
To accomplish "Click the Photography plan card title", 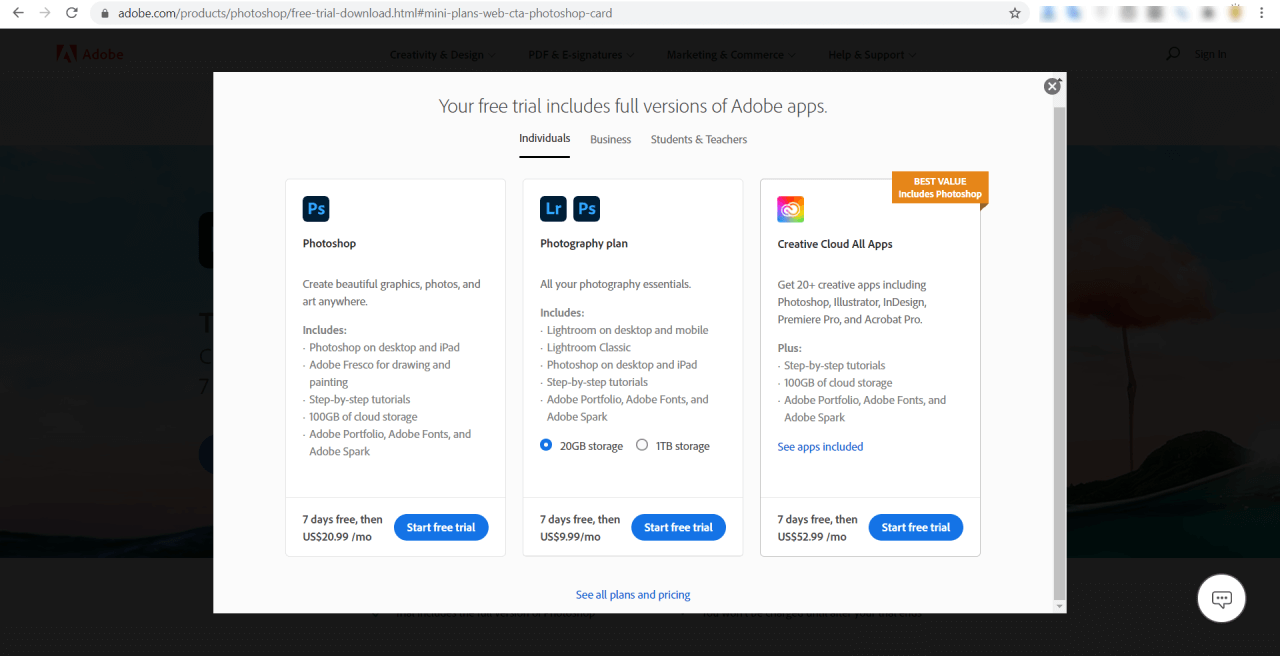I will pos(584,243).
